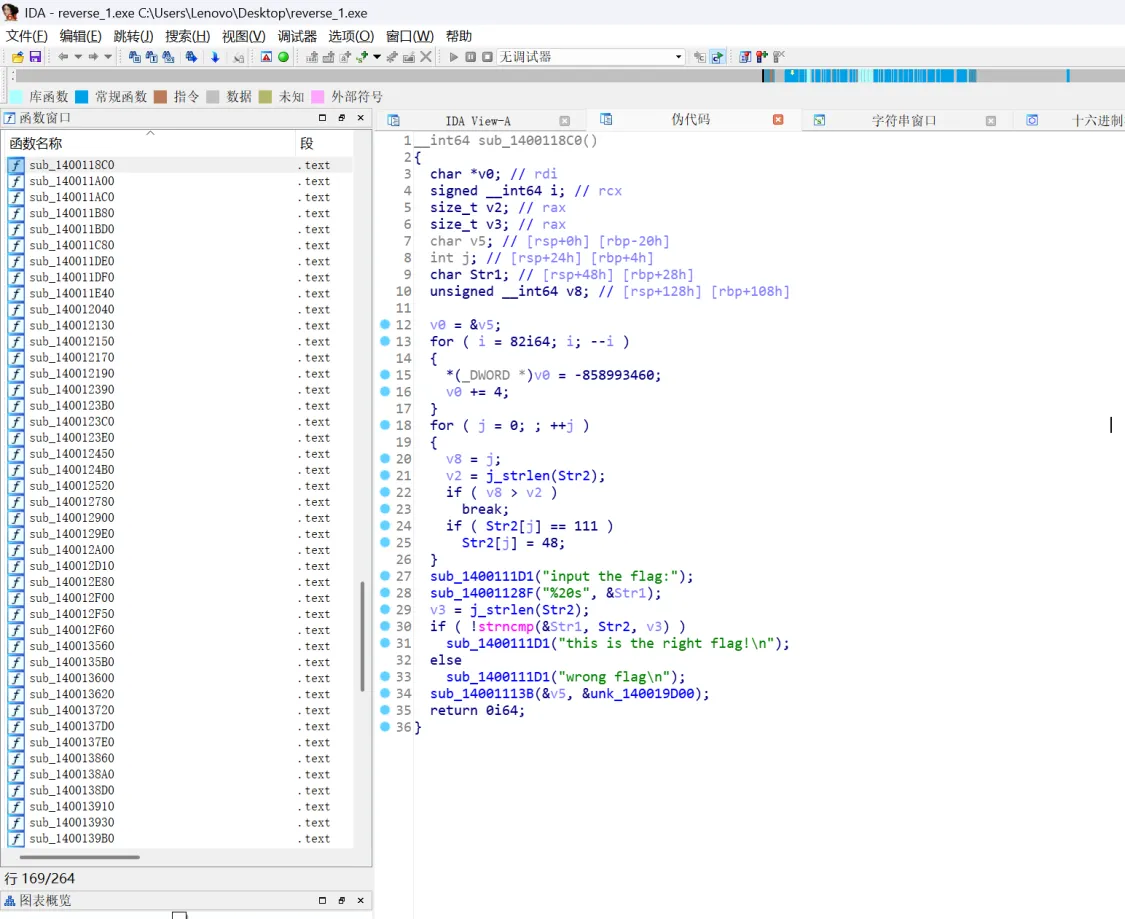Image resolution: width=1125 pixels, height=919 pixels.
Task: Select function sub_1400118C0 in list
Action: pos(179,165)
